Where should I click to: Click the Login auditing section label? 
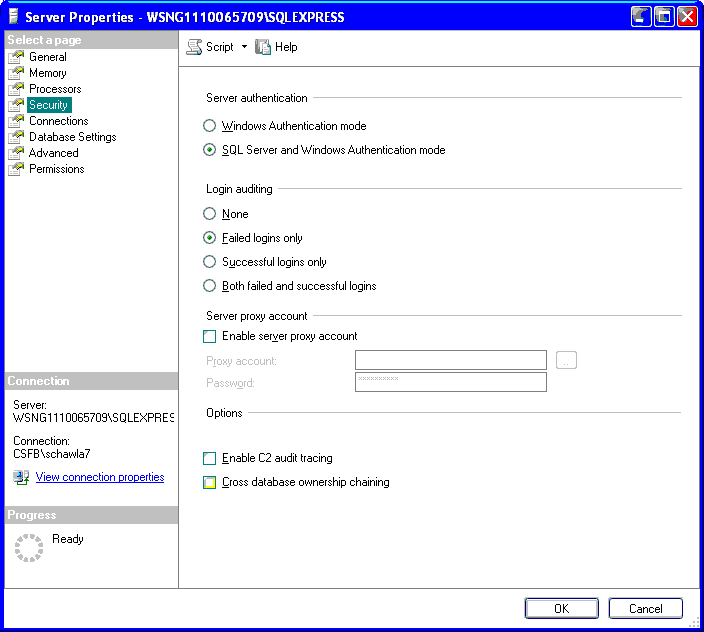pos(239,189)
